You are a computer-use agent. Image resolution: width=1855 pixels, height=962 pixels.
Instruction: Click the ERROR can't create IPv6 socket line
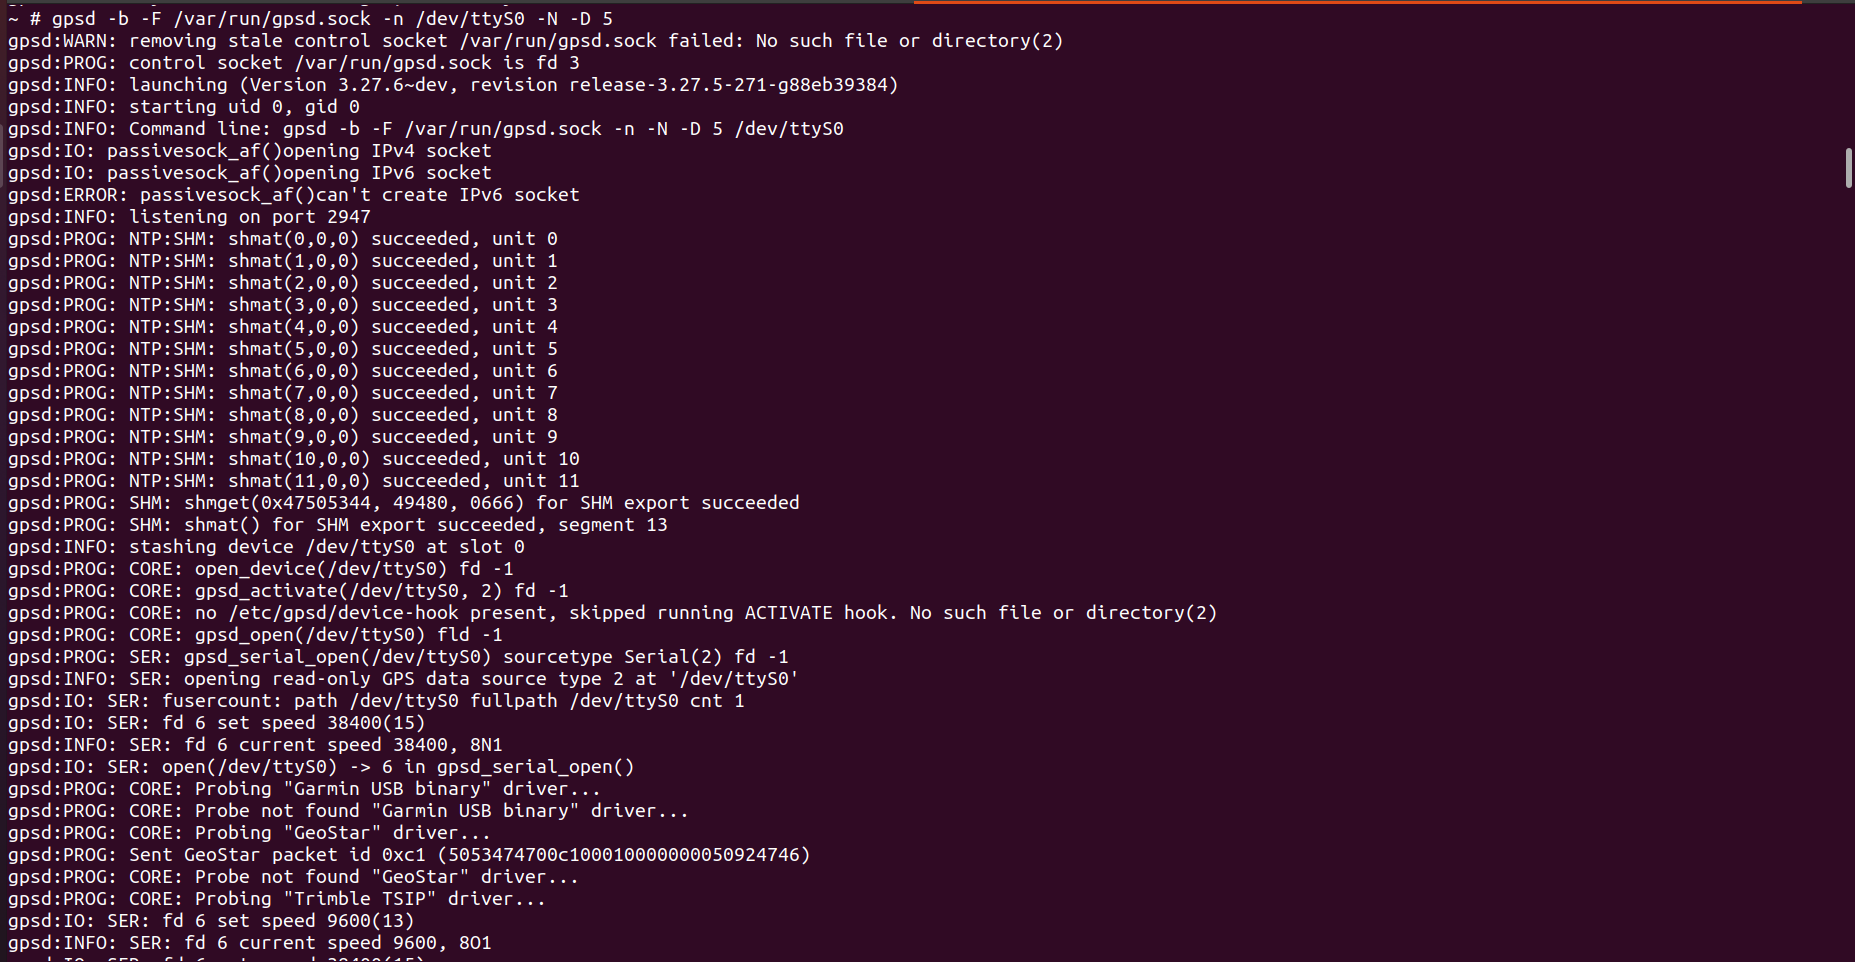click(x=294, y=195)
